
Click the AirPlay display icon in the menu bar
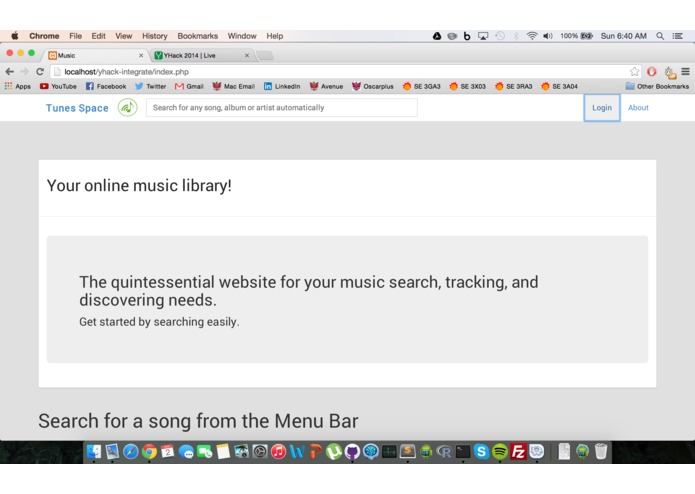pos(483,36)
